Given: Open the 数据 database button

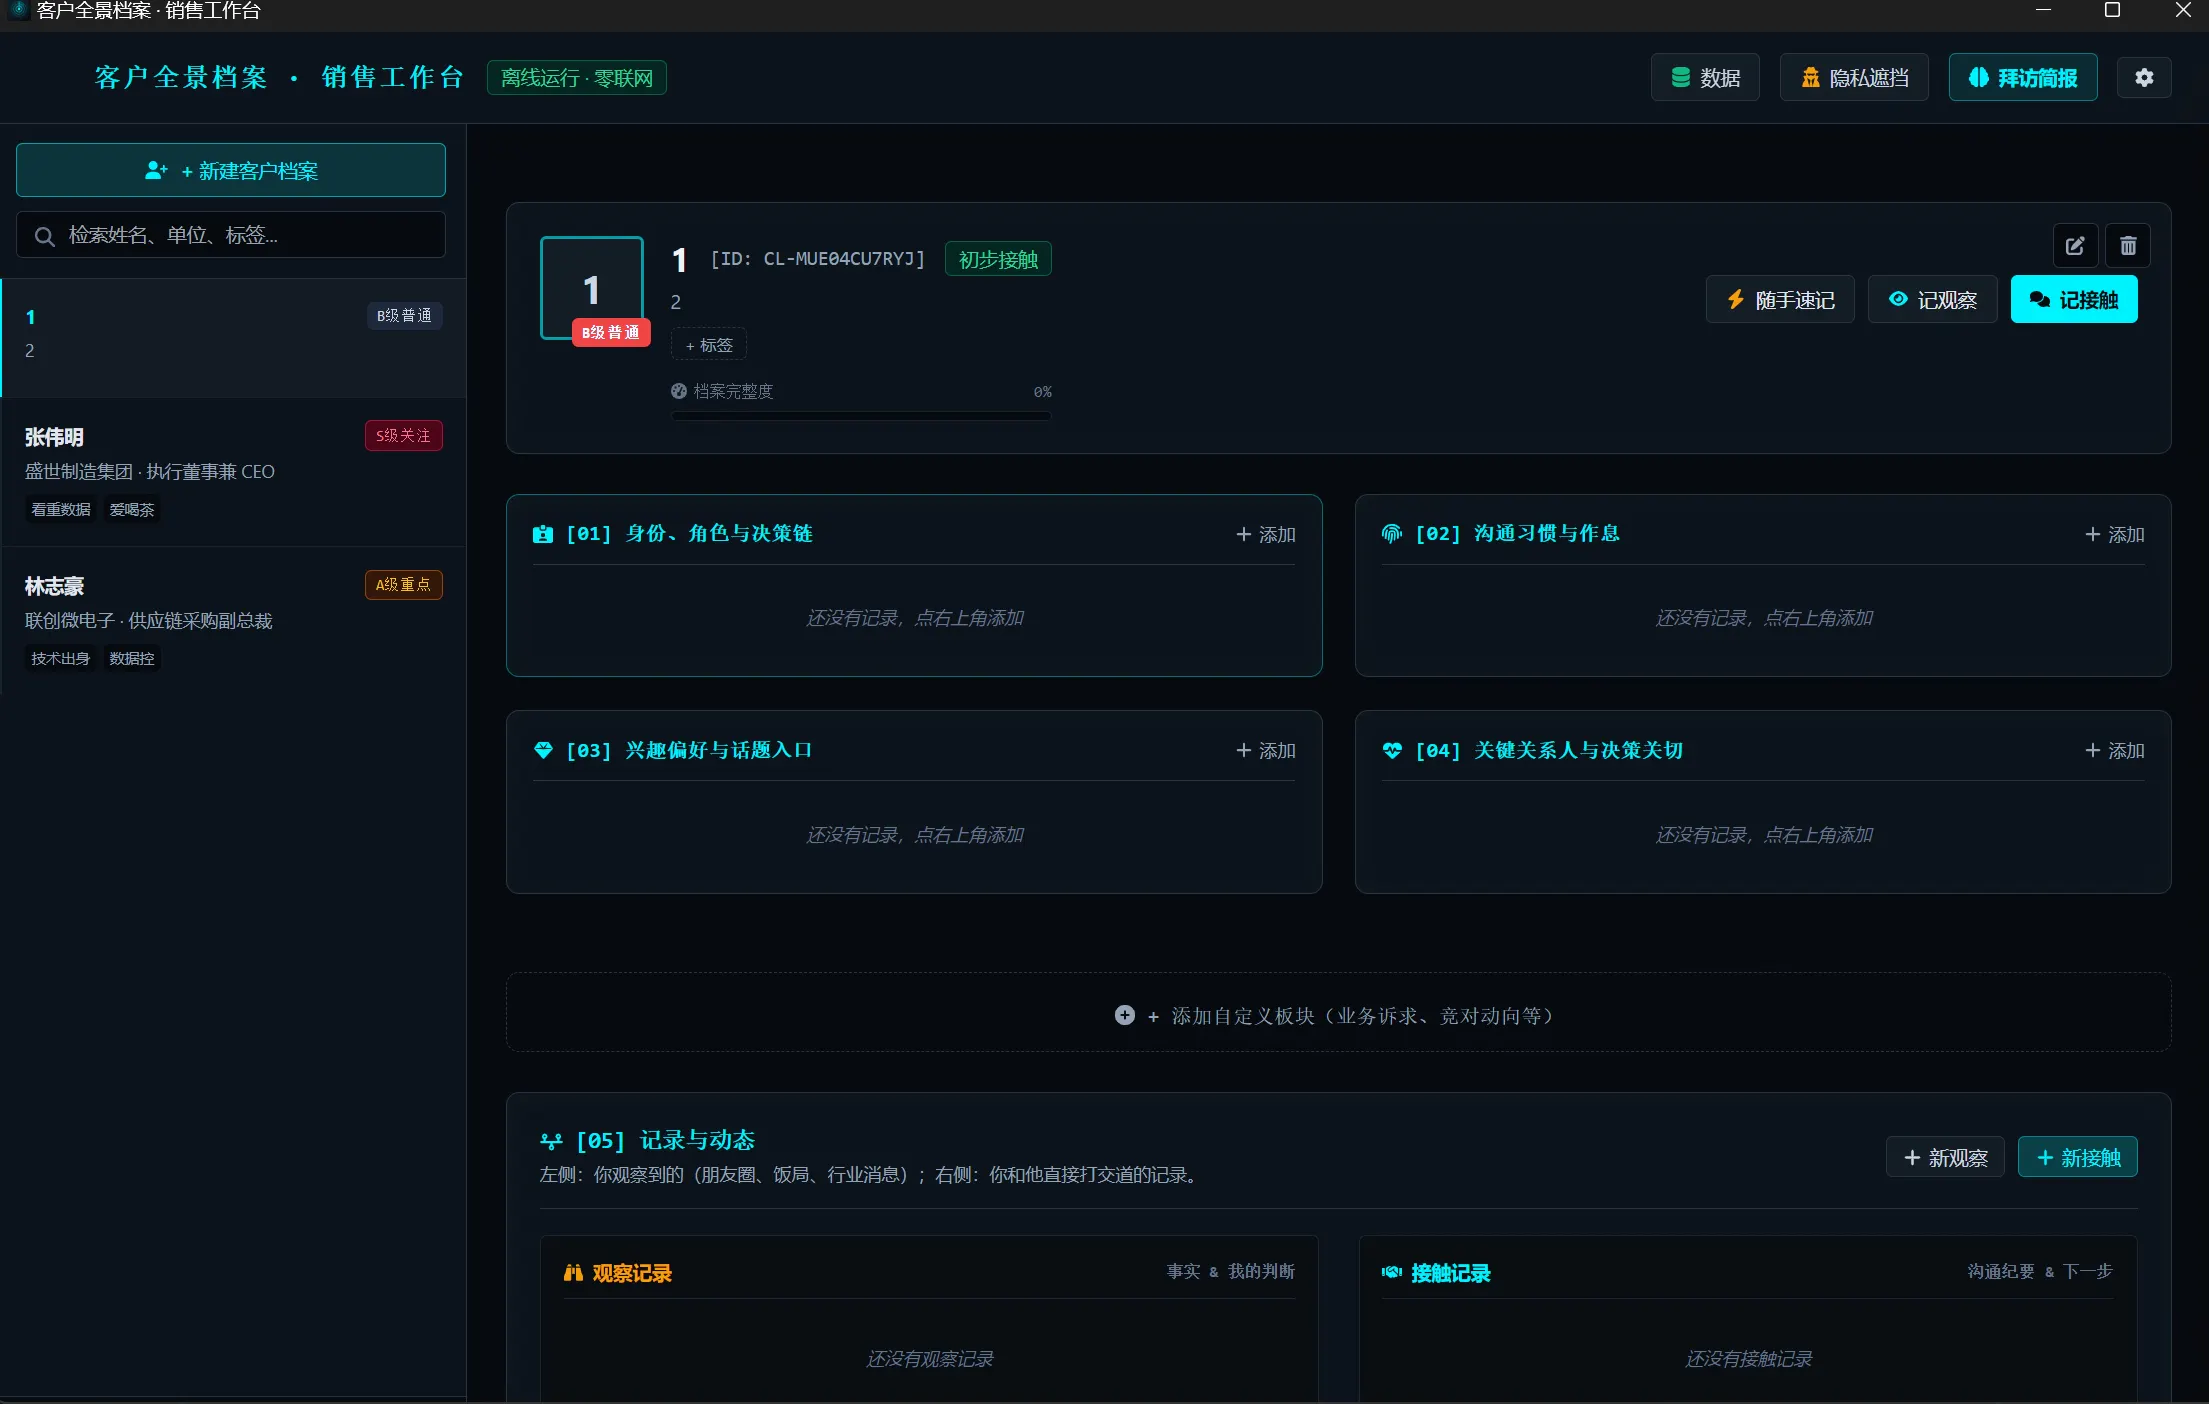Looking at the screenshot, I should (1705, 77).
